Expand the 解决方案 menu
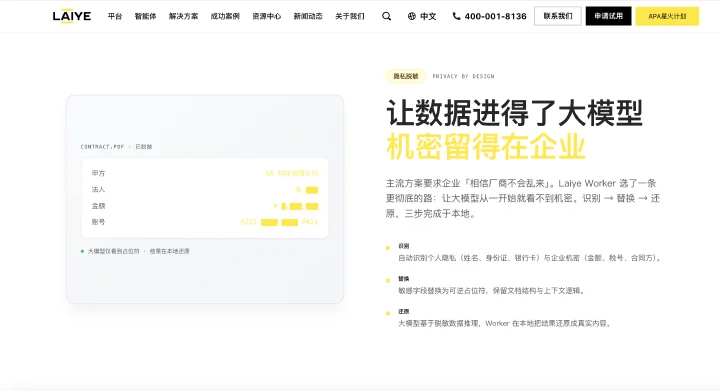Viewport: 720px width, 391px height. (x=183, y=16)
